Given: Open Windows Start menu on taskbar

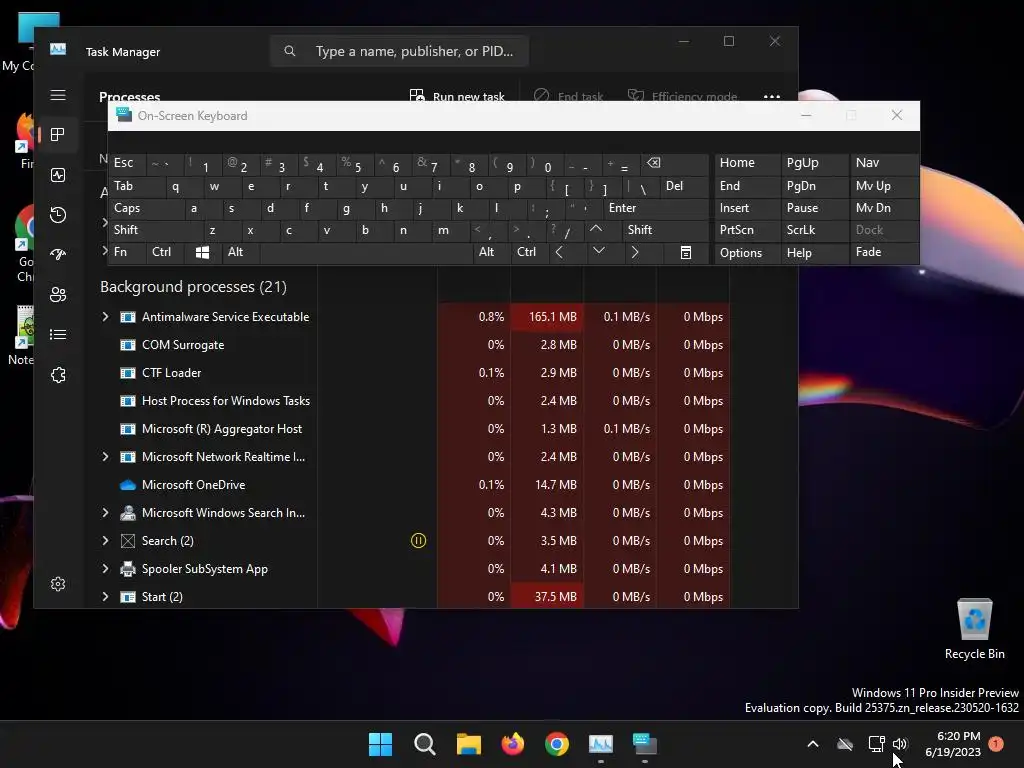Looking at the screenshot, I should tap(380, 744).
